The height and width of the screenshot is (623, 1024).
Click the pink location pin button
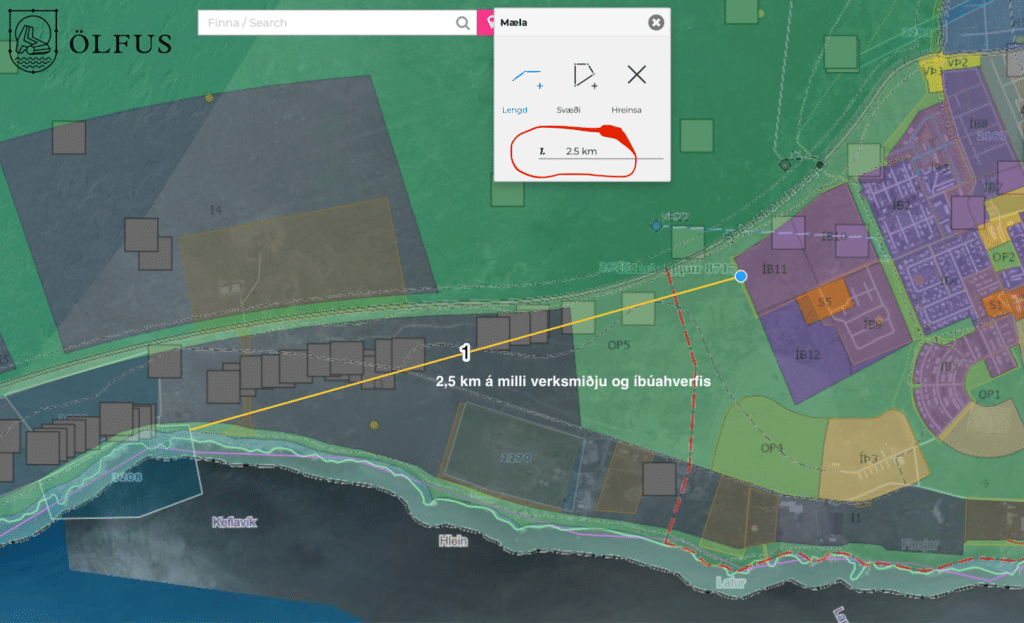click(x=486, y=23)
